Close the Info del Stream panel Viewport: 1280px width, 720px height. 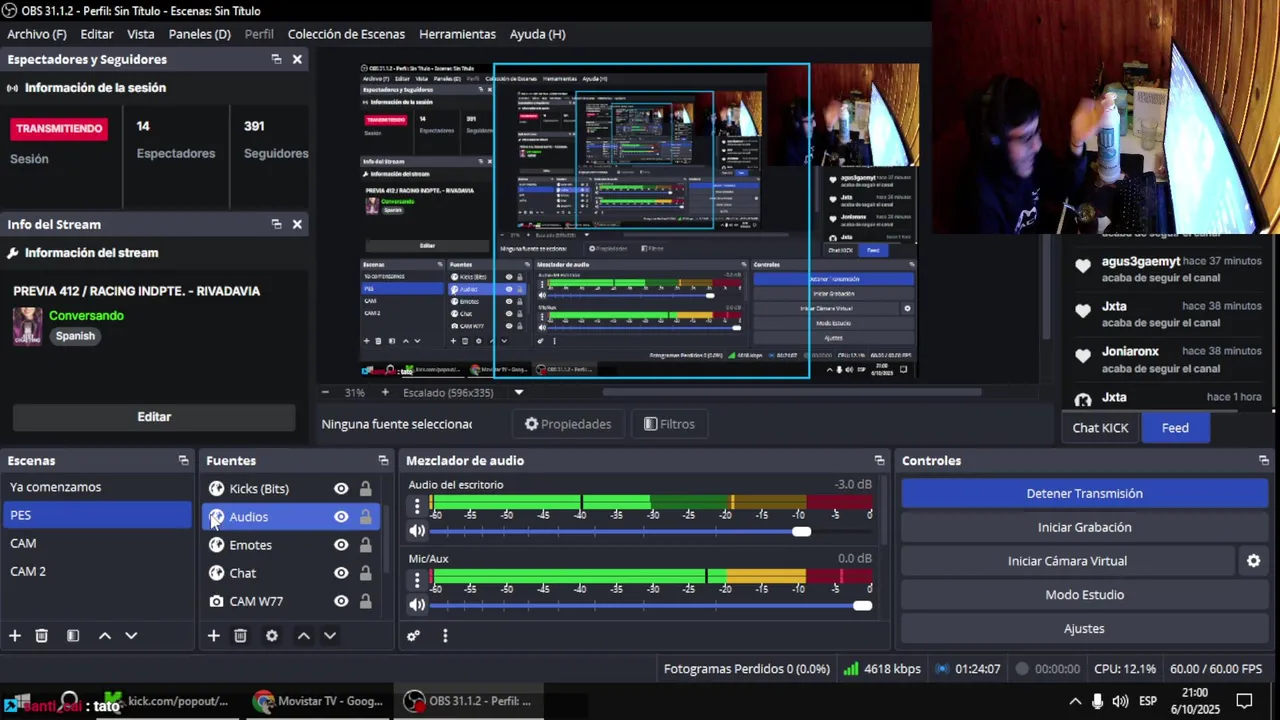(x=297, y=225)
